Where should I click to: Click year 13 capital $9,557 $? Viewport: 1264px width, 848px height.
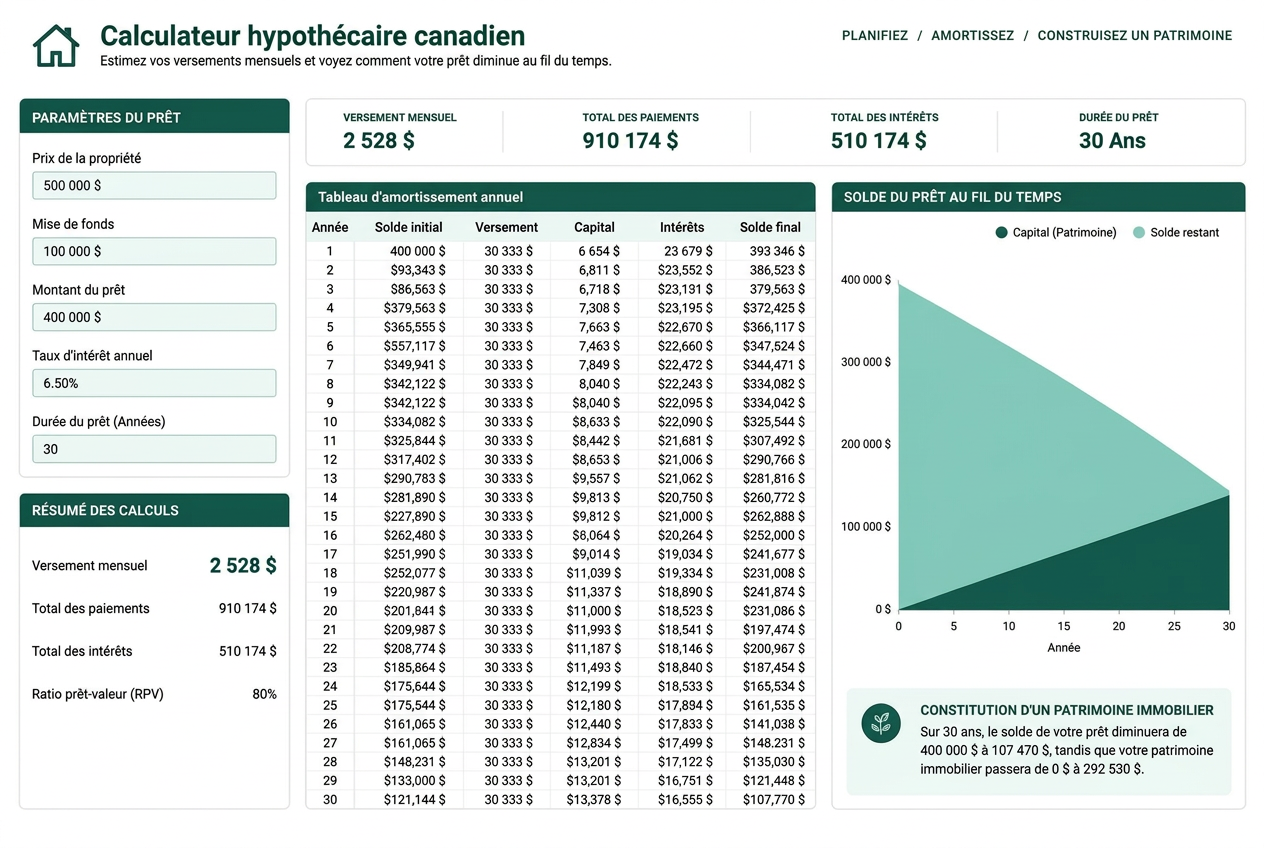tap(596, 479)
